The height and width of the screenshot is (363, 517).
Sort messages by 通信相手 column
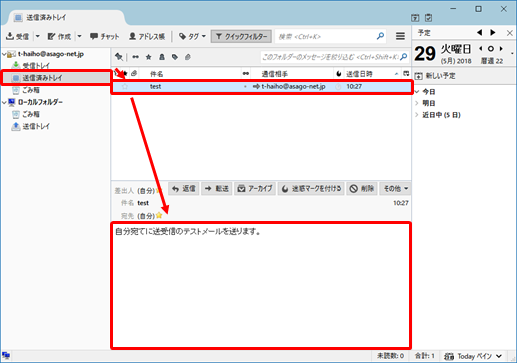coord(274,74)
